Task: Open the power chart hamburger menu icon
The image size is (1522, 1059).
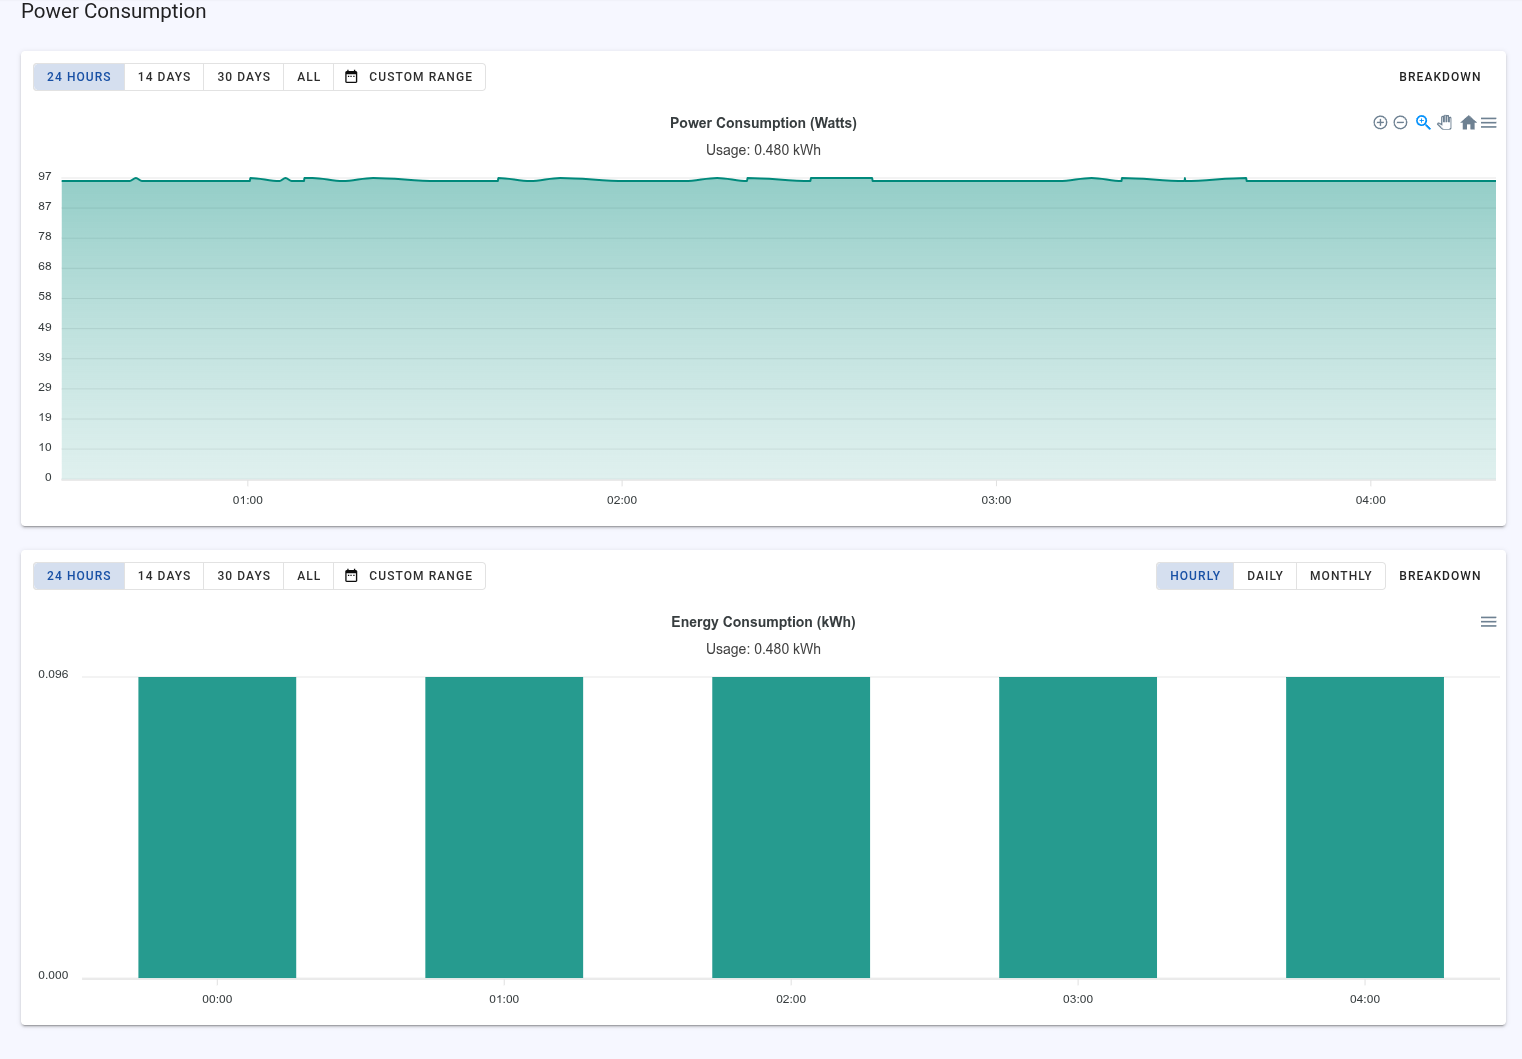Action: [x=1488, y=122]
